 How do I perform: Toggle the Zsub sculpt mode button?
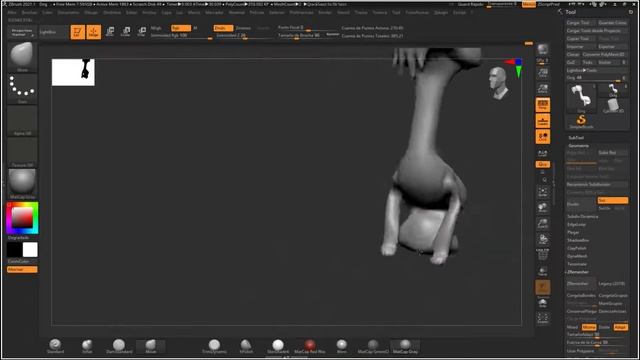click(x=243, y=28)
